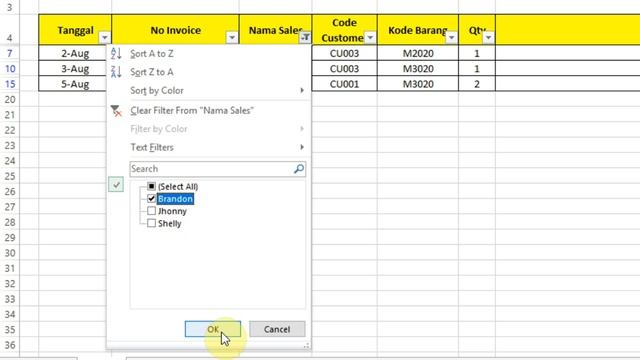Open the Kode Barang filter dropdown
This screenshot has height=360, width=640.
coord(451,38)
